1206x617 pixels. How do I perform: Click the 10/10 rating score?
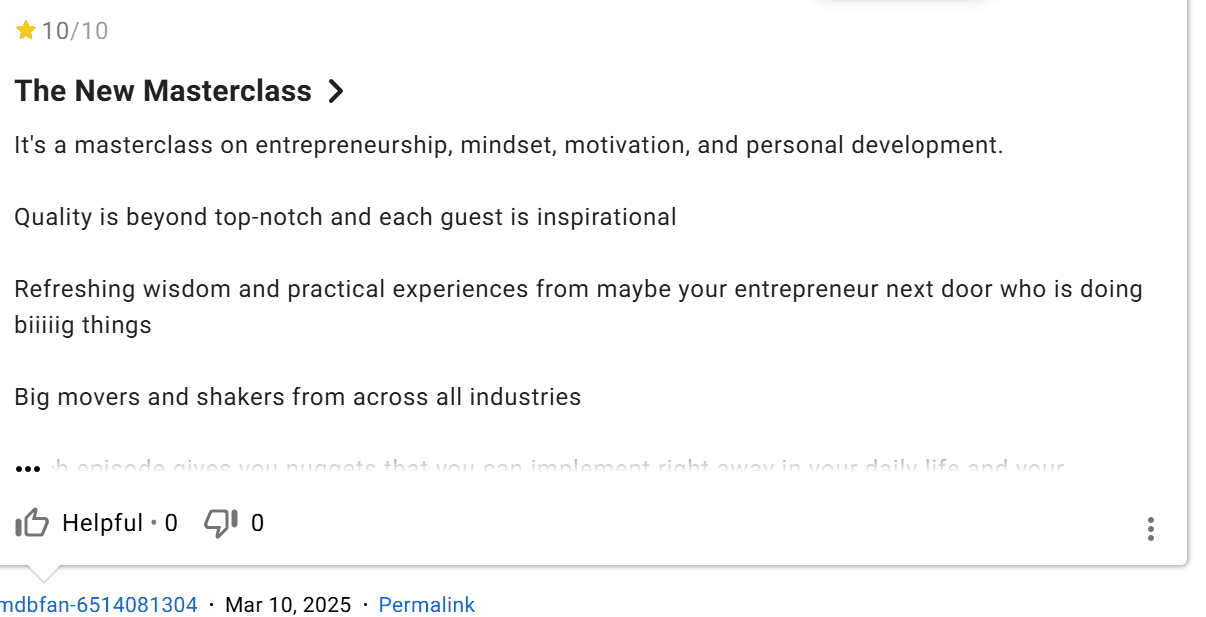[75, 31]
